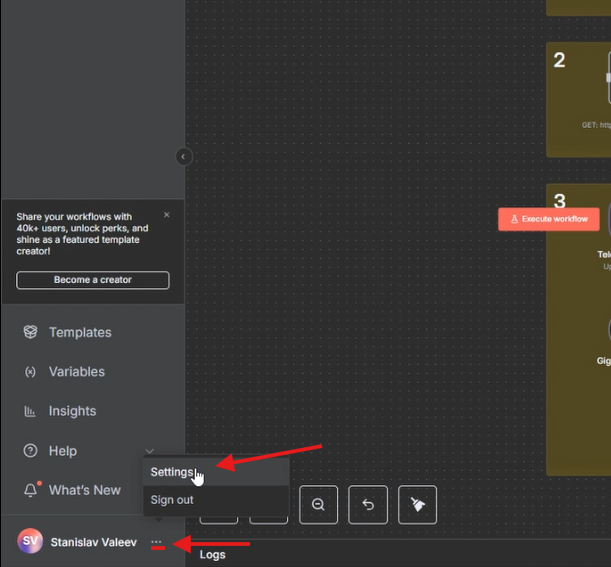
Task: Open the Help menu item
Action: pyautogui.click(x=63, y=451)
